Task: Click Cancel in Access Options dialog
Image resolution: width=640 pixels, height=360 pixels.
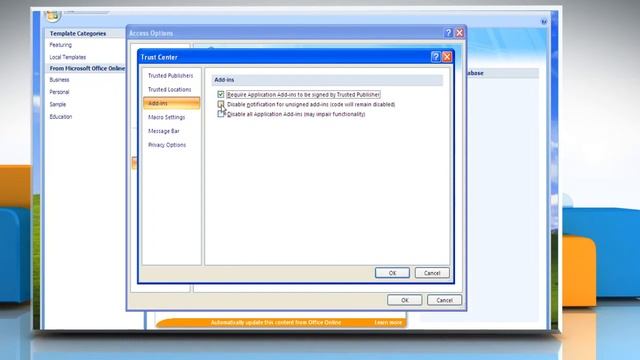Action: click(x=444, y=300)
